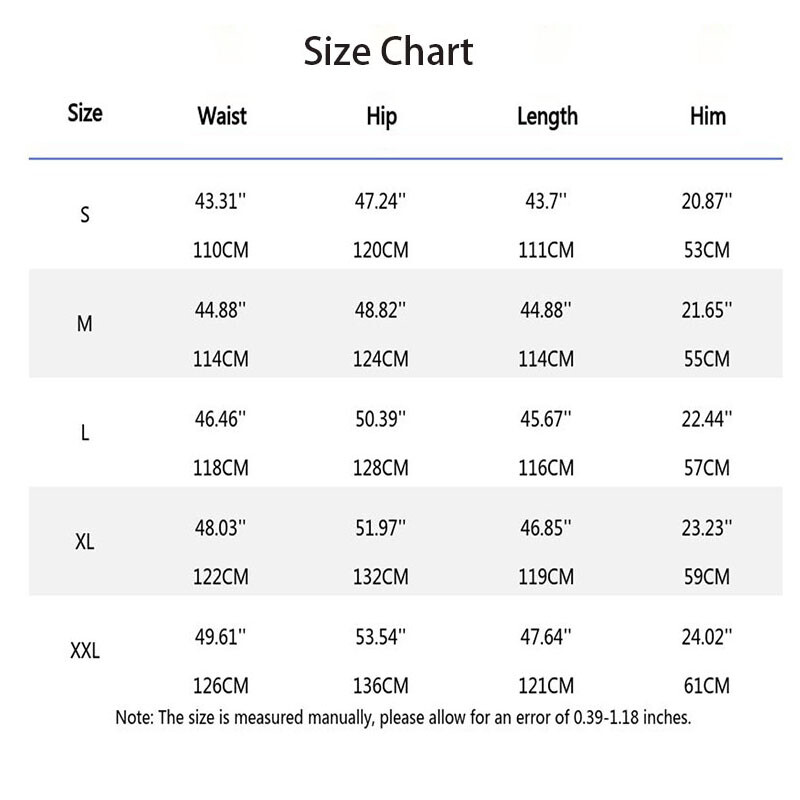Select the 48.82'' hip value
Viewport: 800px width, 800px height.
pos(381,309)
